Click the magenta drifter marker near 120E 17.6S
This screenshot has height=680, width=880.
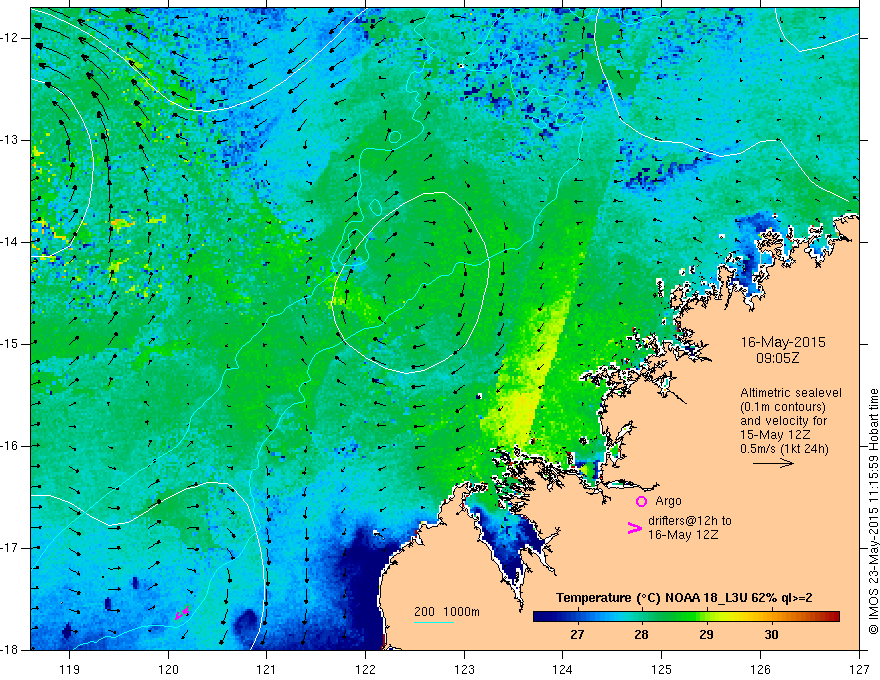[182, 613]
